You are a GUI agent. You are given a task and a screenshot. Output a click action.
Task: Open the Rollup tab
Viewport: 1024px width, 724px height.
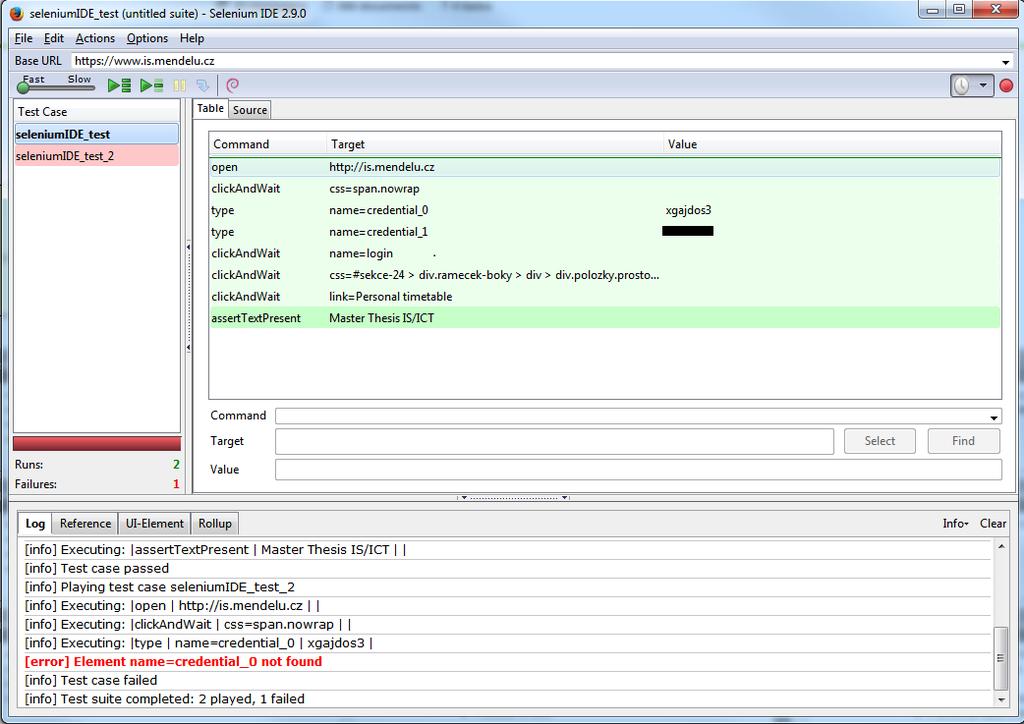(215, 524)
